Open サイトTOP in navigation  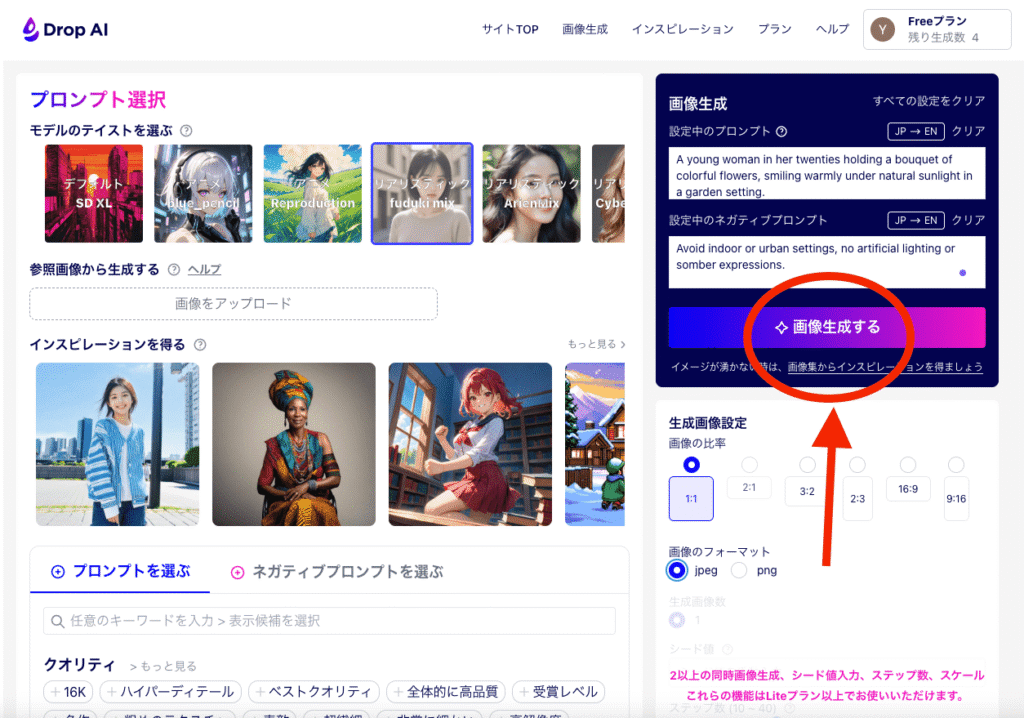click(x=510, y=29)
